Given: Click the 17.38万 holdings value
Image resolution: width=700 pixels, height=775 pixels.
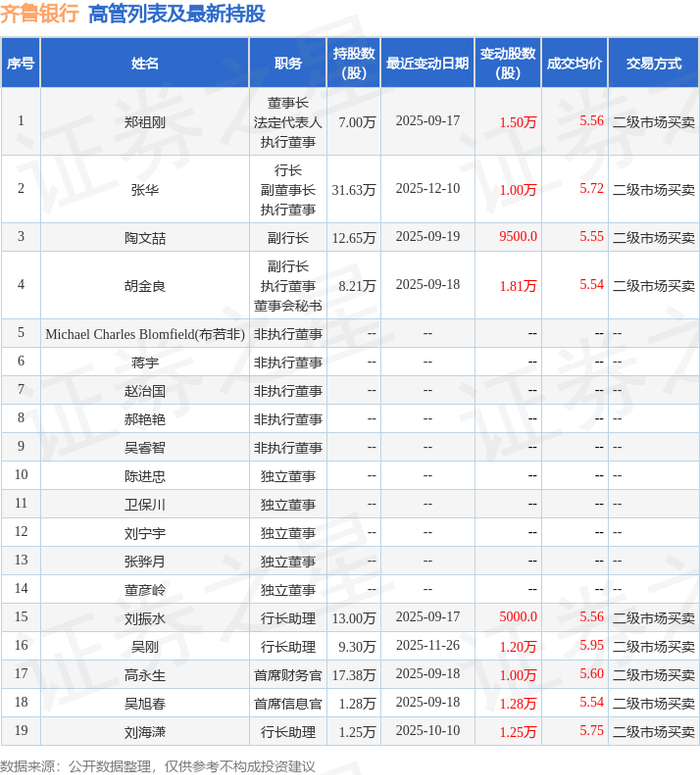Looking at the screenshot, I should (x=353, y=675).
